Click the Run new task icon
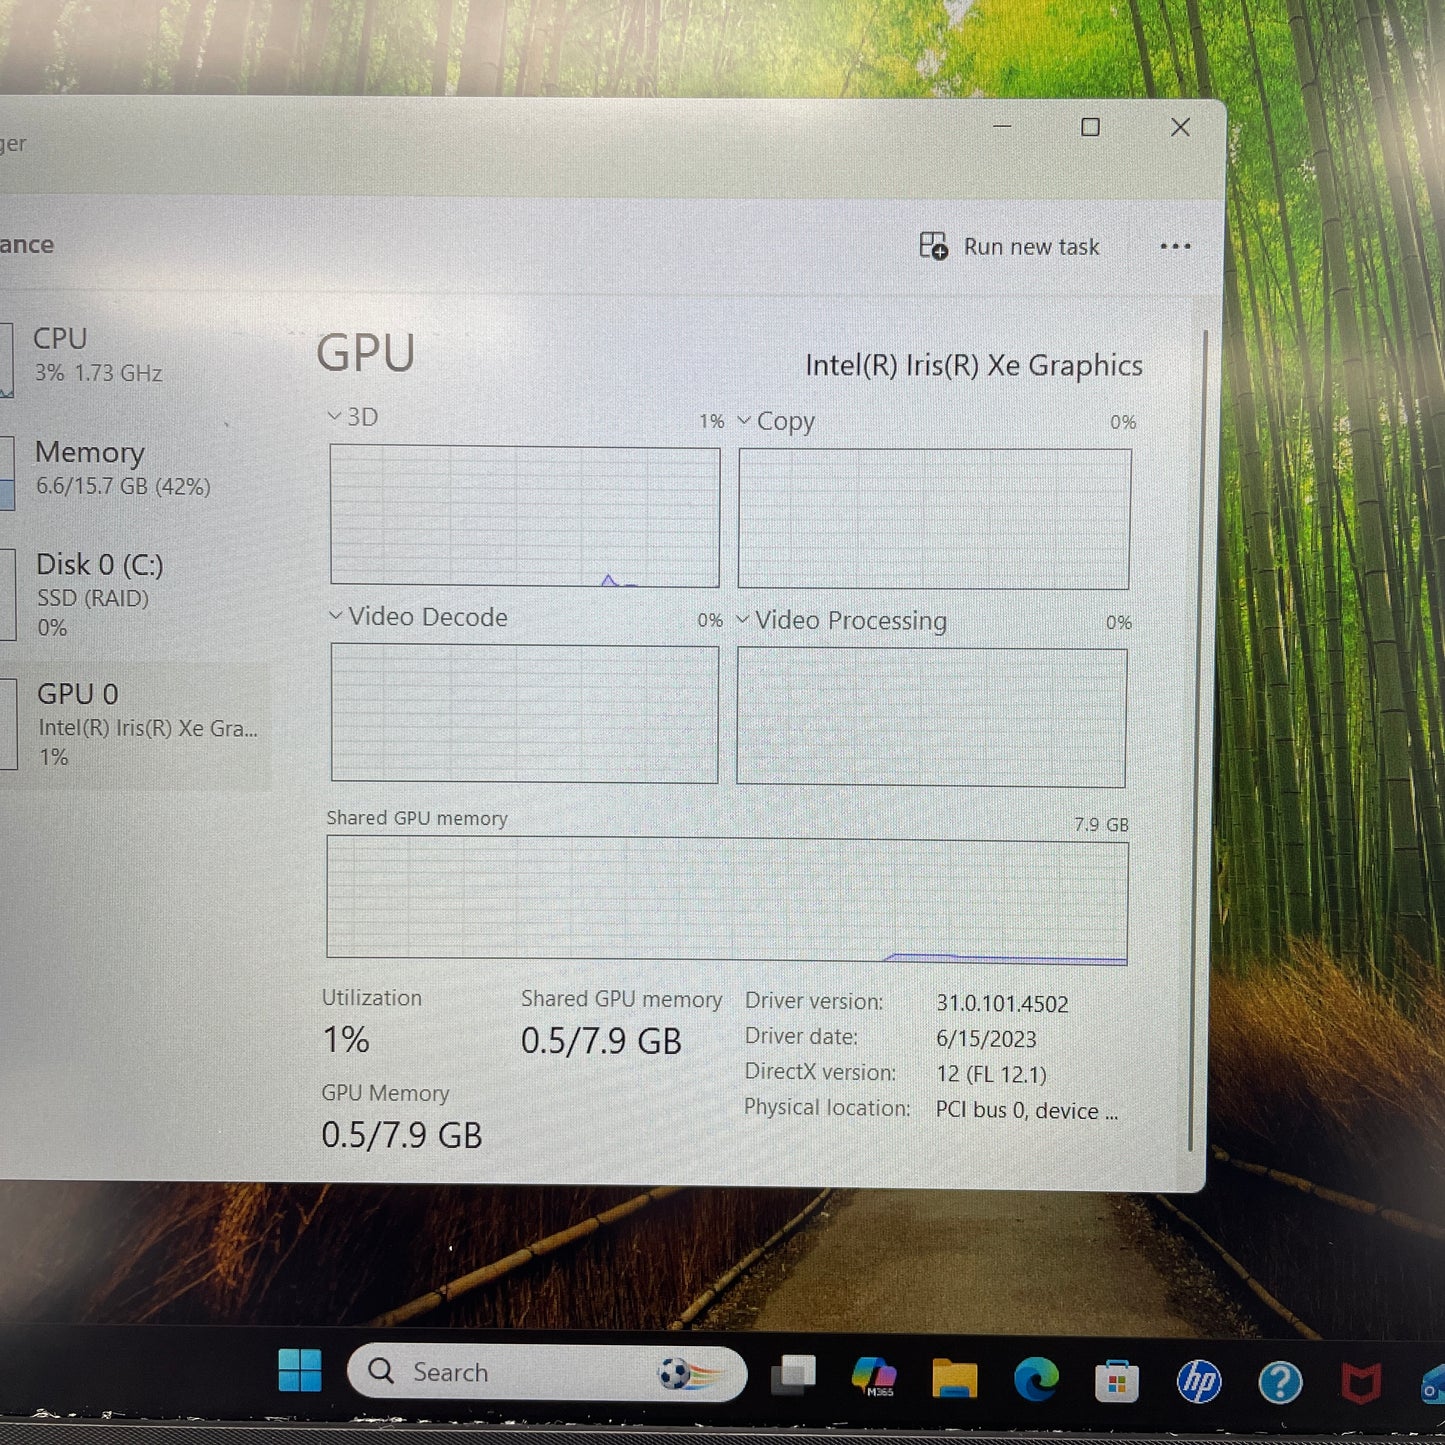Image resolution: width=1445 pixels, height=1445 pixels. (933, 246)
